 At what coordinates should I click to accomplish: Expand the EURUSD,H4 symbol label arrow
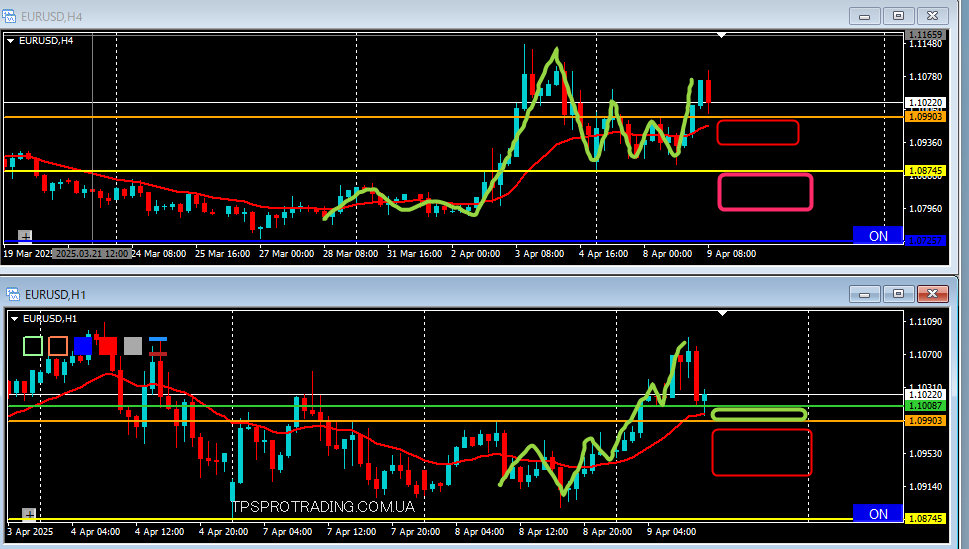click(12, 41)
